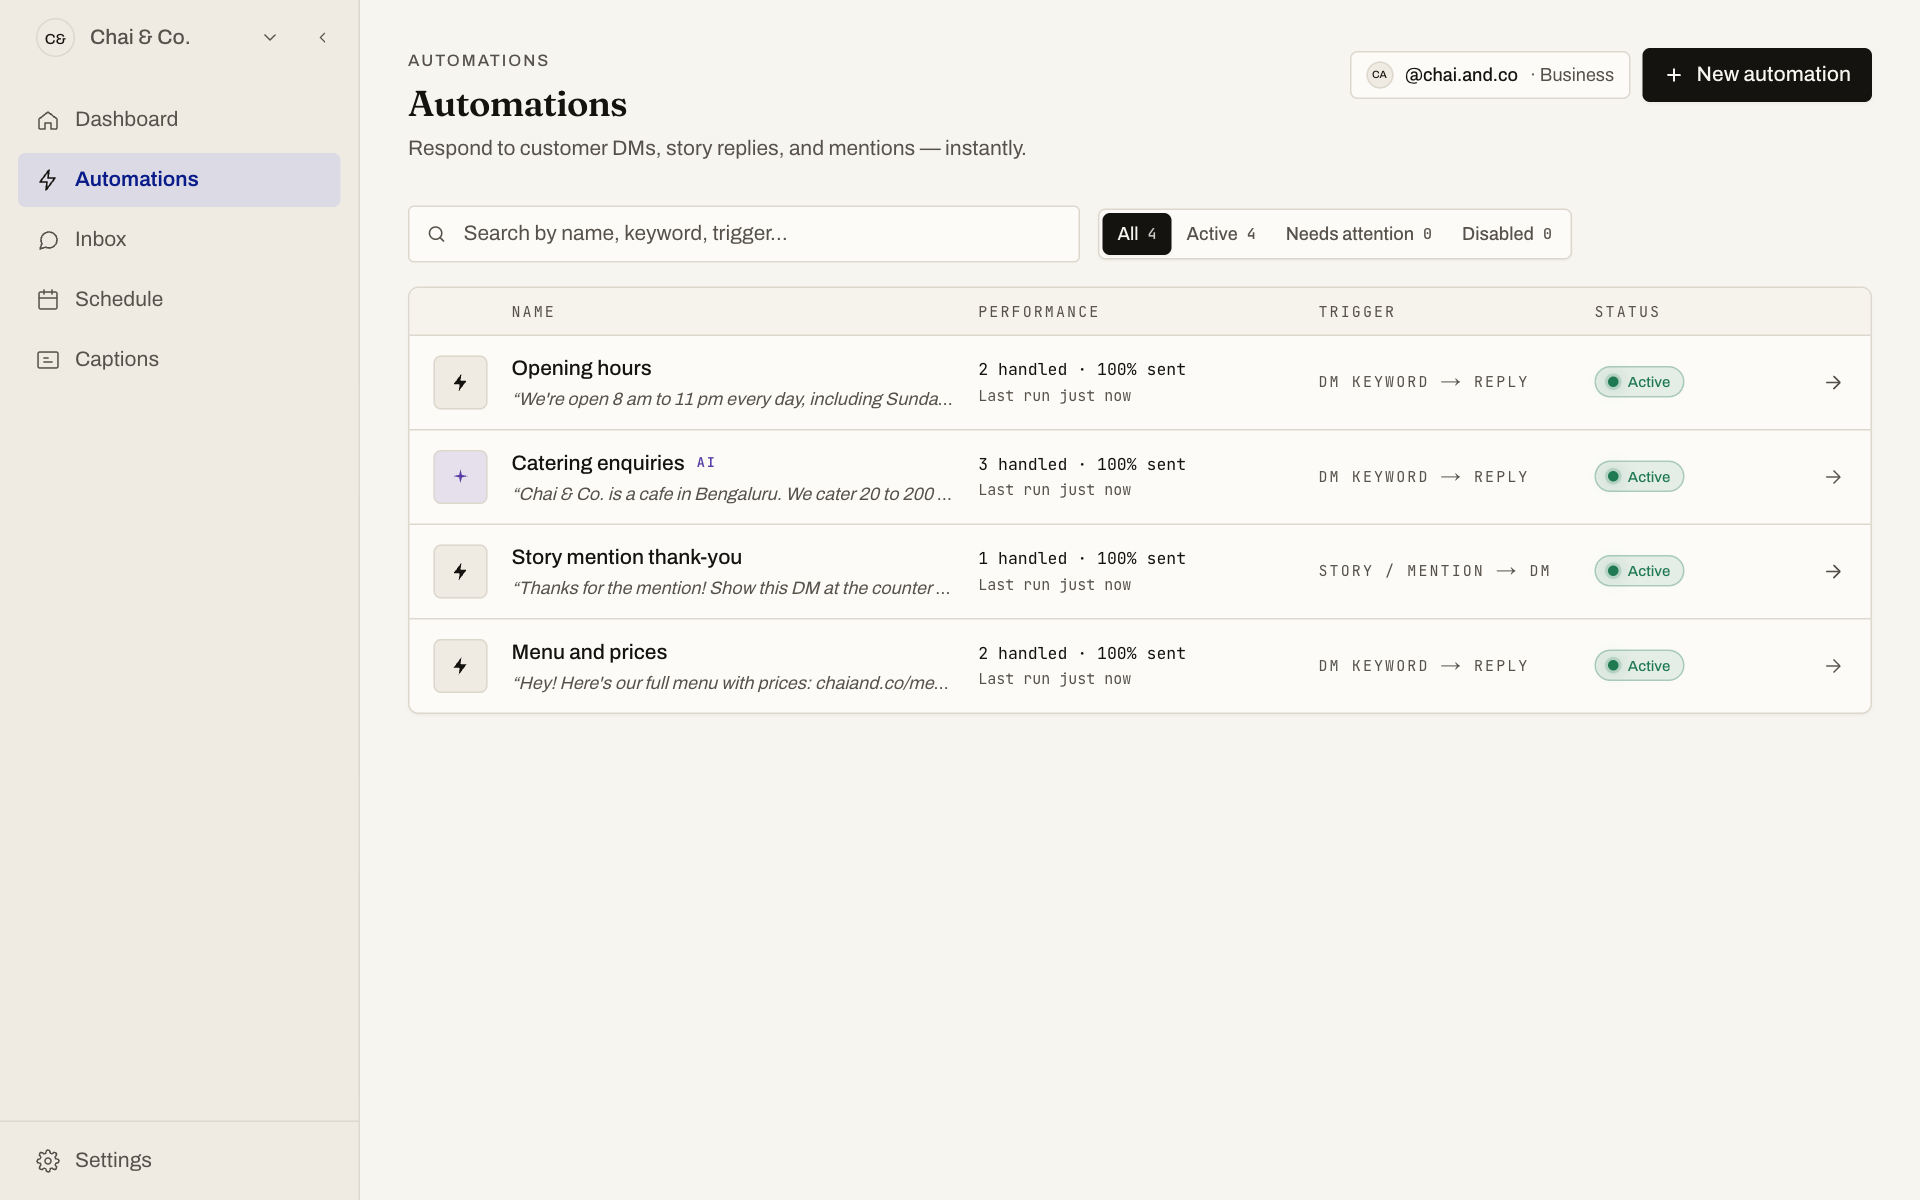Image resolution: width=1920 pixels, height=1200 pixels.
Task: Open the Menu and prices automation name
Action: [x=589, y=653]
